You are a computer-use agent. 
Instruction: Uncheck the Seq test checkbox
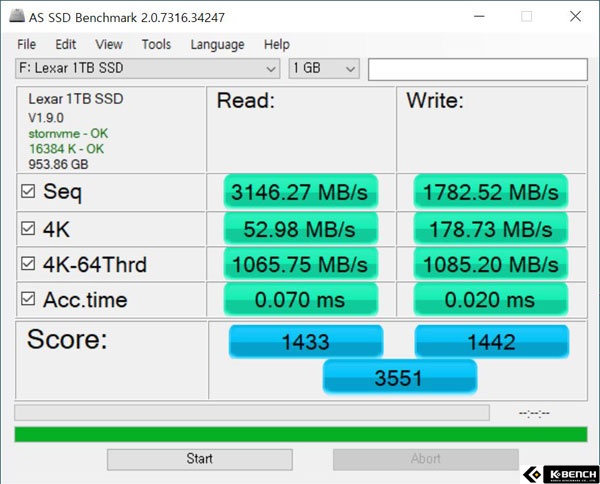tap(28, 191)
